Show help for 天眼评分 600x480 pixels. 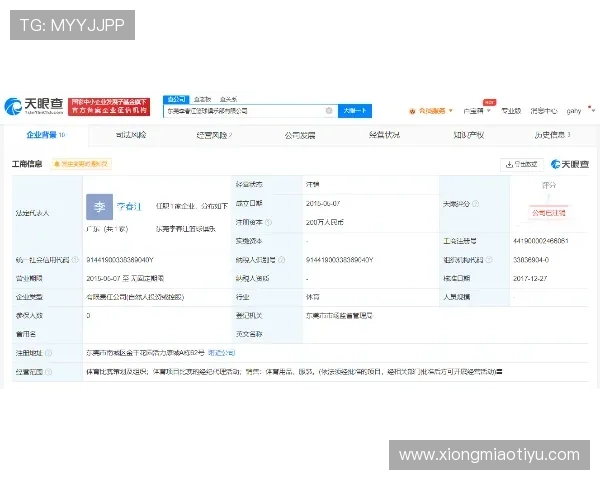(x=475, y=204)
